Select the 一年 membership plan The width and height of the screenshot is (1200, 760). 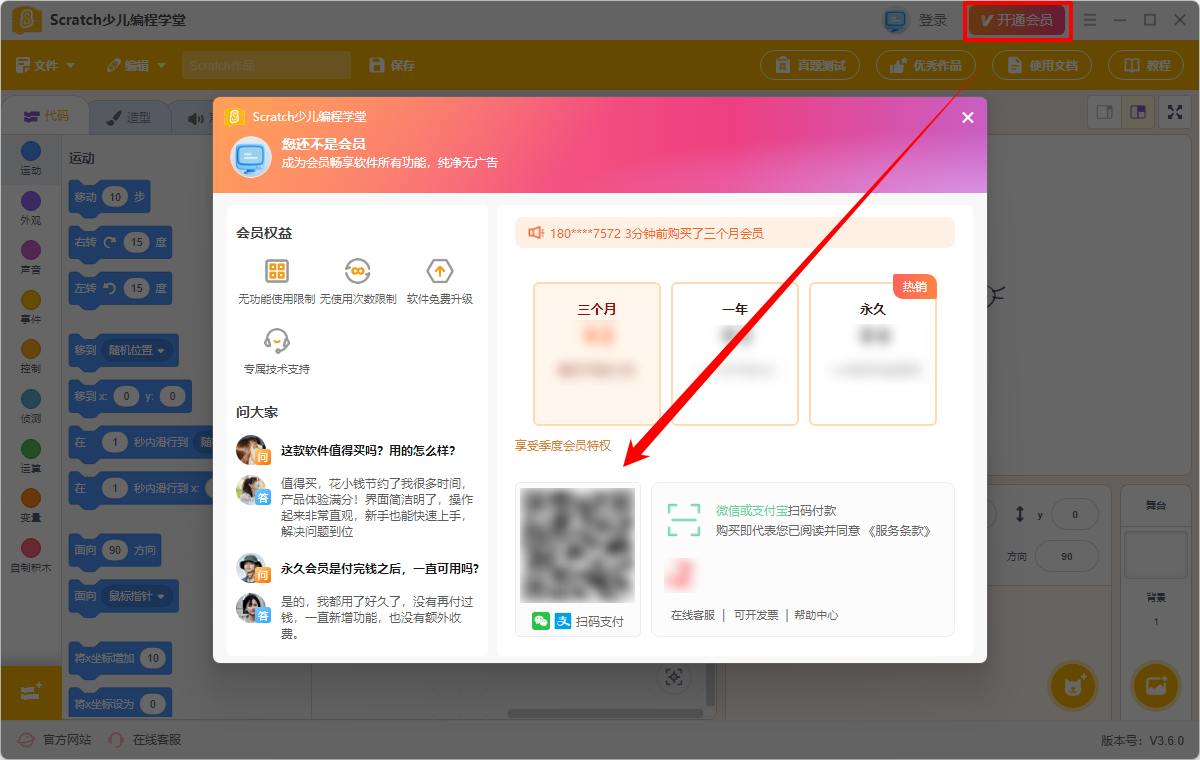pos(735,354)
